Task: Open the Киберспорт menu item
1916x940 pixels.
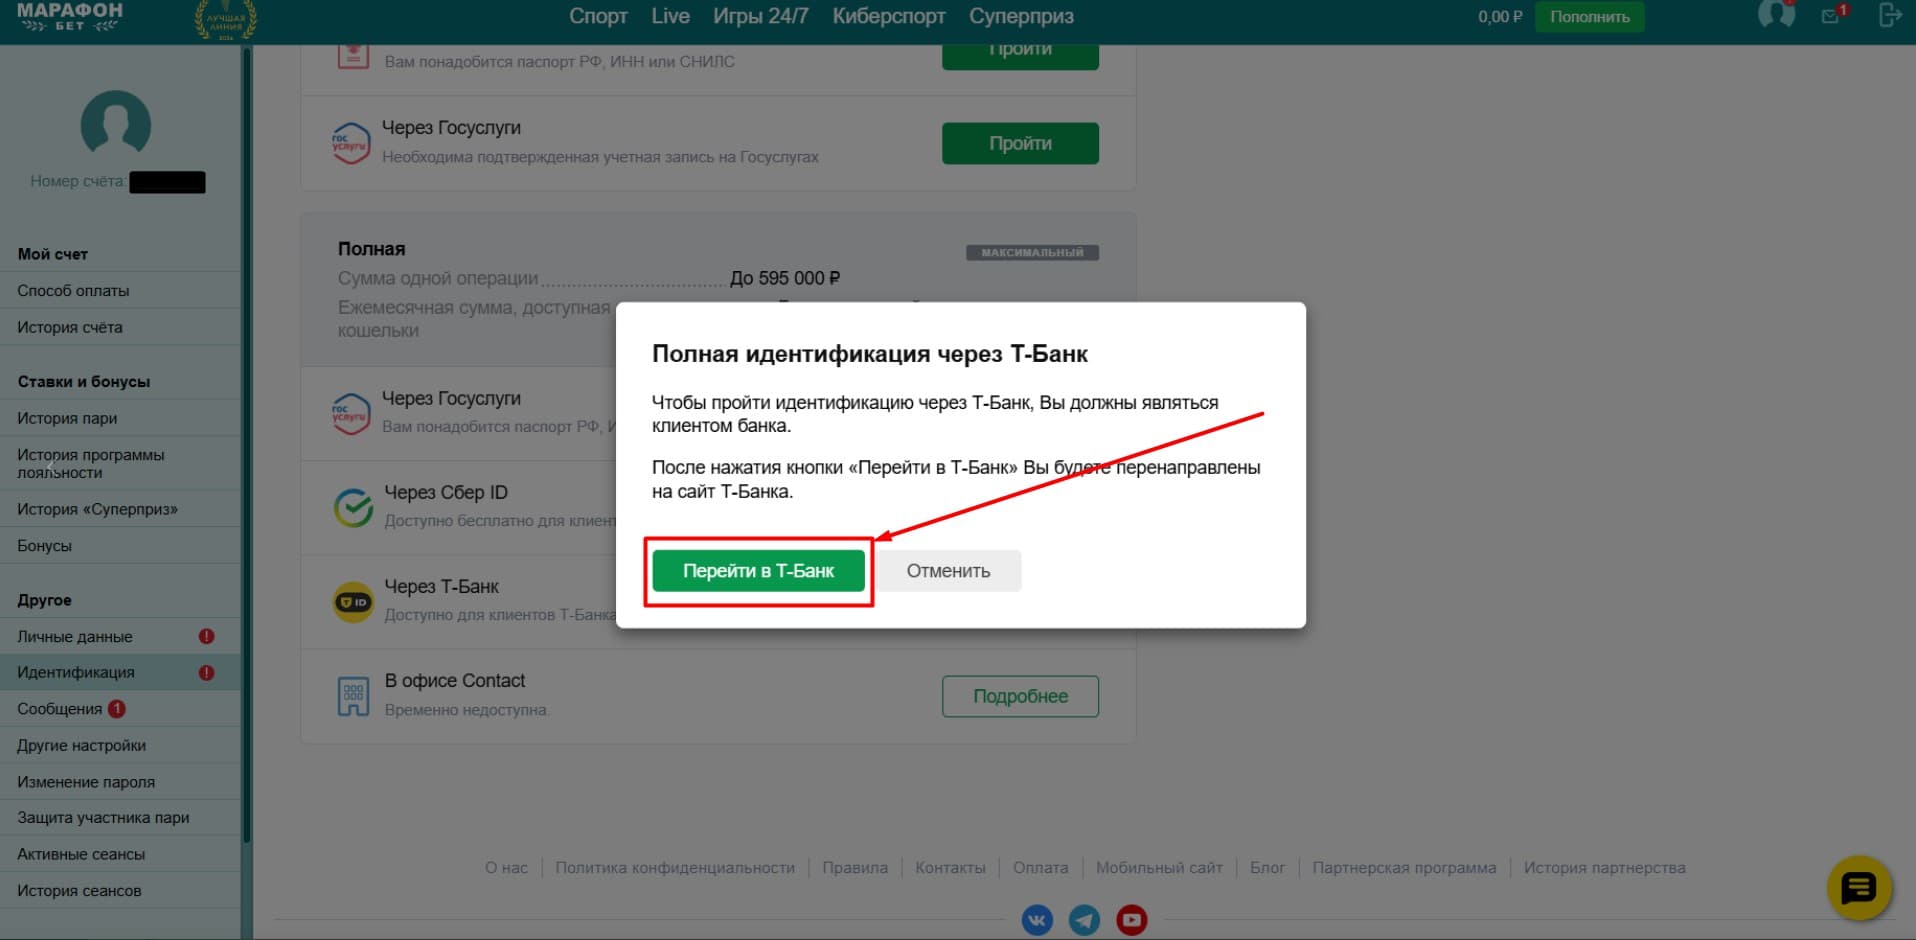Action: tap(889, 16)
